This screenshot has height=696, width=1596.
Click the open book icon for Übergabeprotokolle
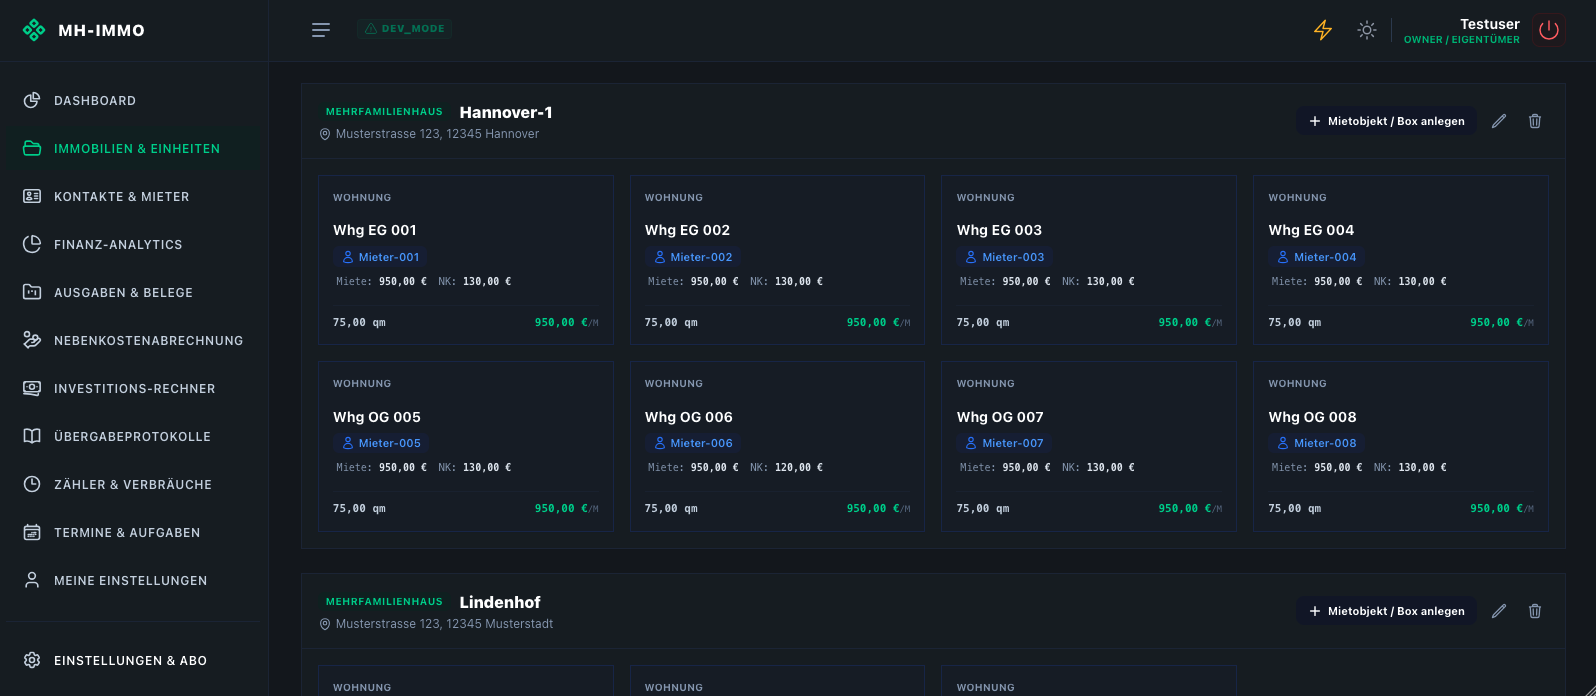(32, 436)
